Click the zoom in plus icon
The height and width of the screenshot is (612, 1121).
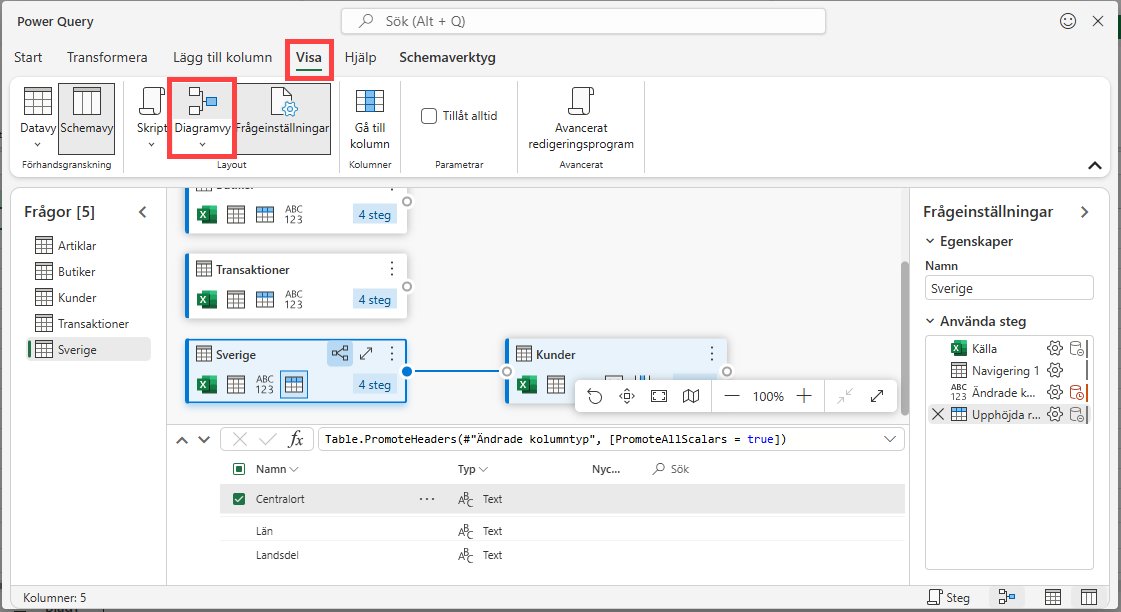(x=804, y=396)
